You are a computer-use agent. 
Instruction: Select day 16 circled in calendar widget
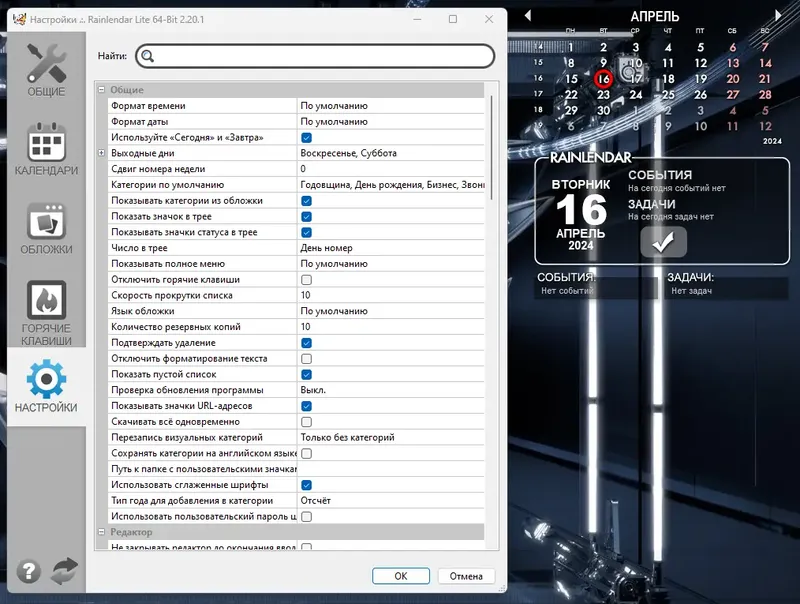[604, 79]
